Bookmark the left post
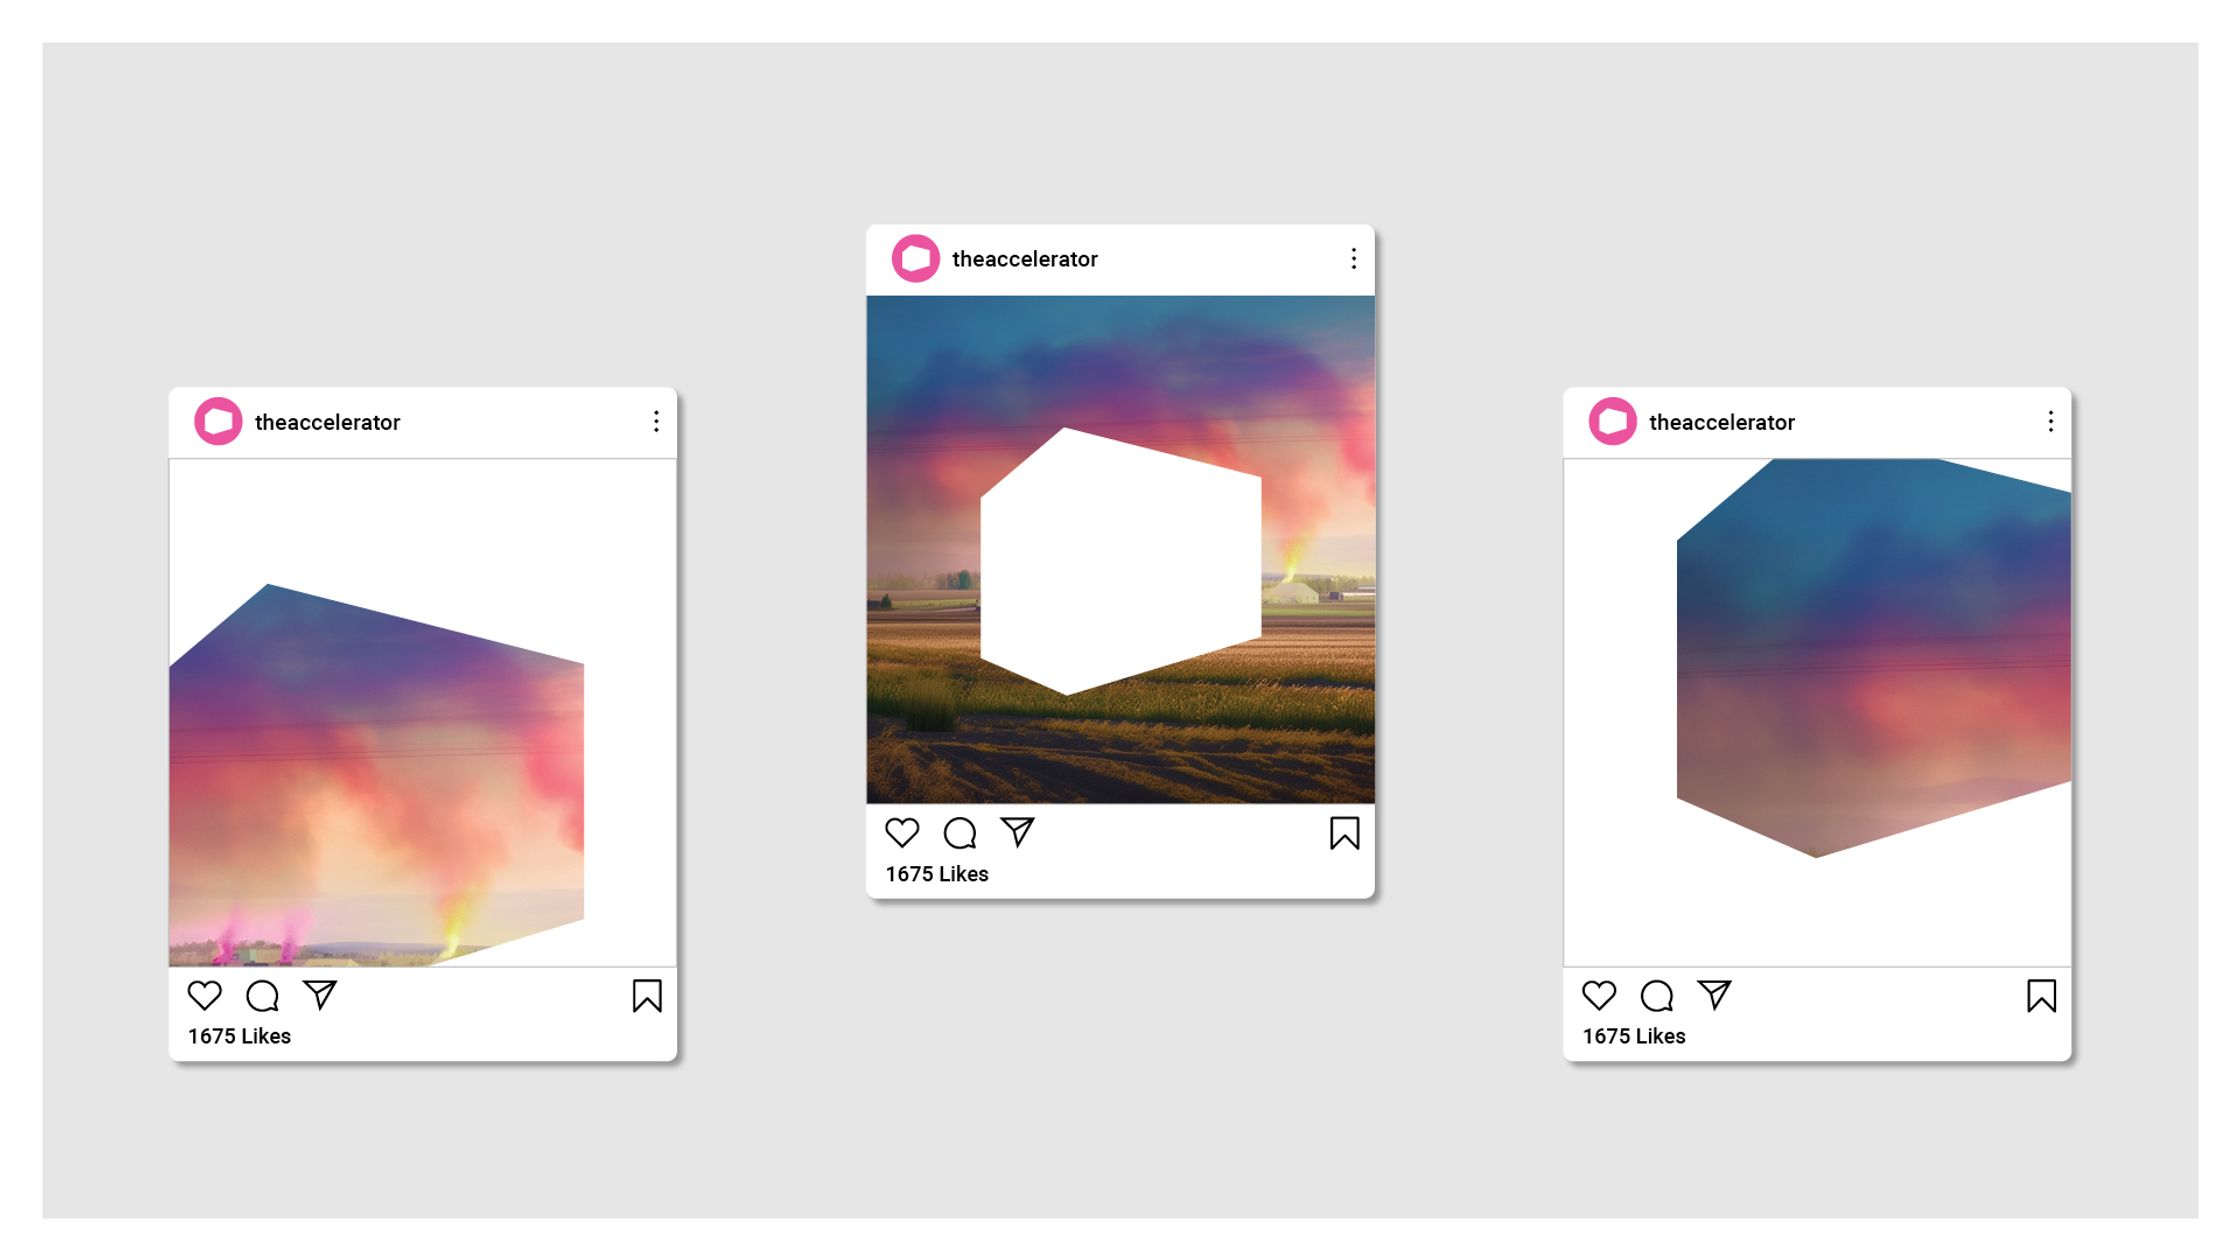This screenshot has height=1260, width=2240. click(x=647, y=996)
